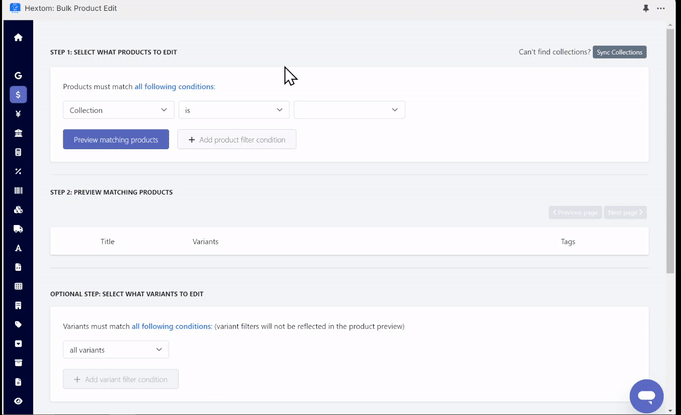This screenshot has width=681, height=415.
Task: Click Preview matching products button
Action: (x=116, y=139)
